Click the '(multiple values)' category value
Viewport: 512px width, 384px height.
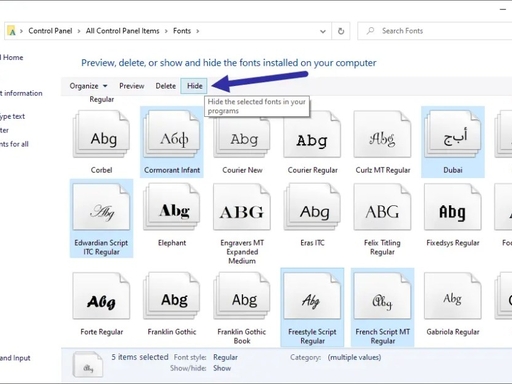coord(354,357)
